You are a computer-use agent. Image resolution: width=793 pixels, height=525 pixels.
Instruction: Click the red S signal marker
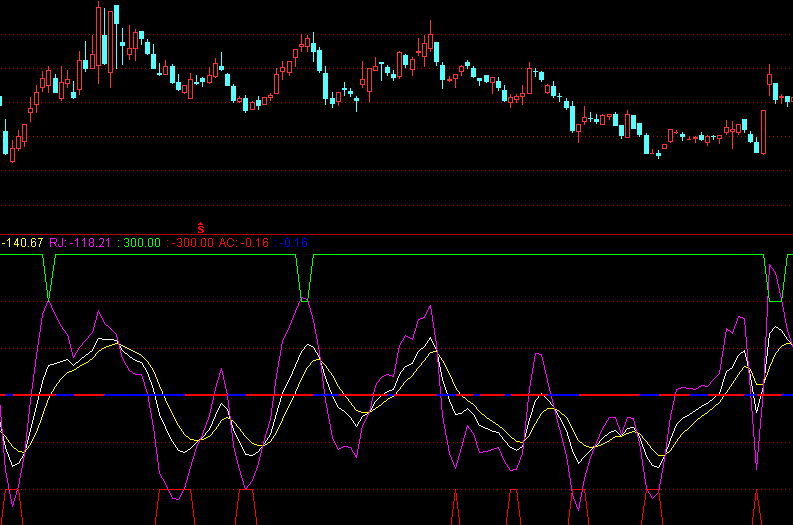201,228
